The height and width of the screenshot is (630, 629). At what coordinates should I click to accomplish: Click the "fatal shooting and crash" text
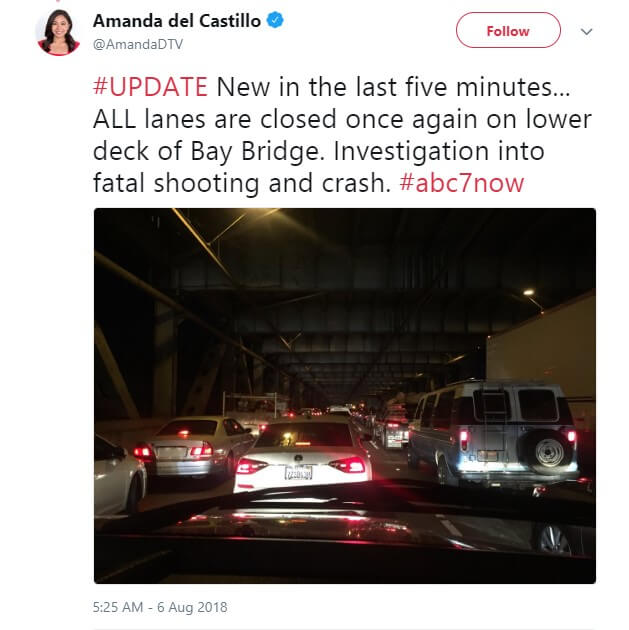pos(241,183)
